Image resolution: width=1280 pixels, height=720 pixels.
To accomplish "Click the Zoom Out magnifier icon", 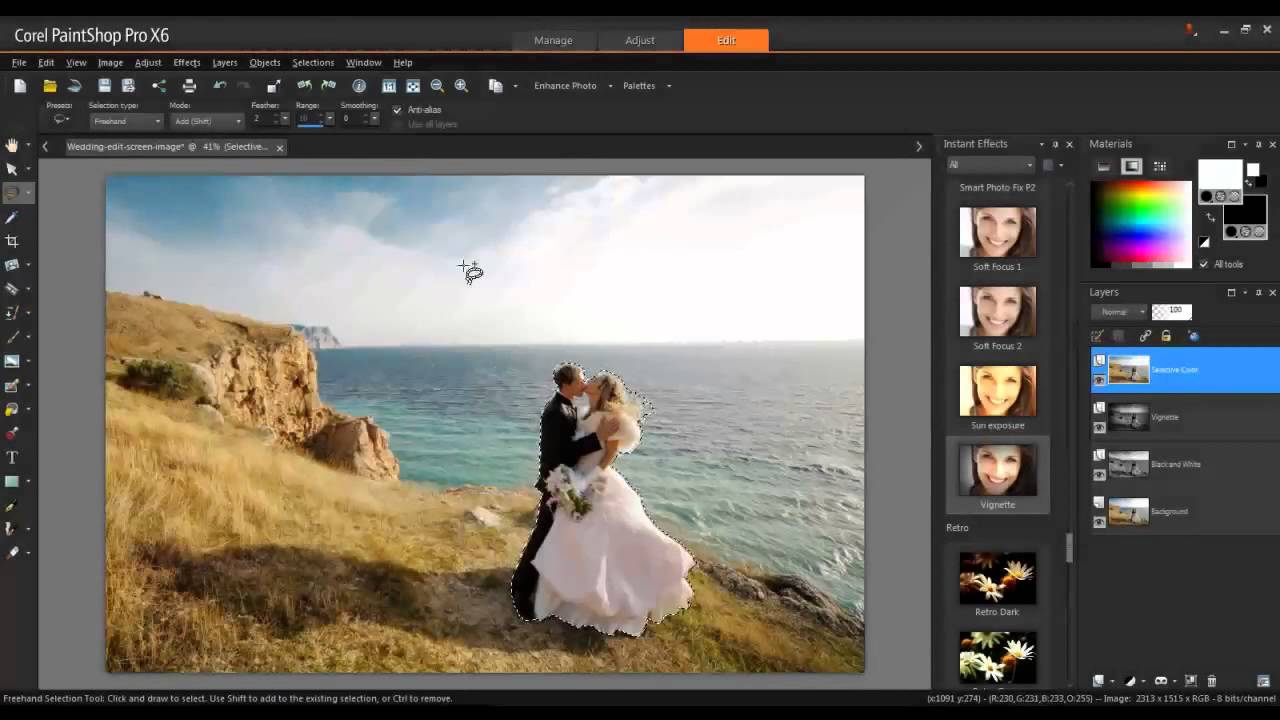I will [437, 86].
